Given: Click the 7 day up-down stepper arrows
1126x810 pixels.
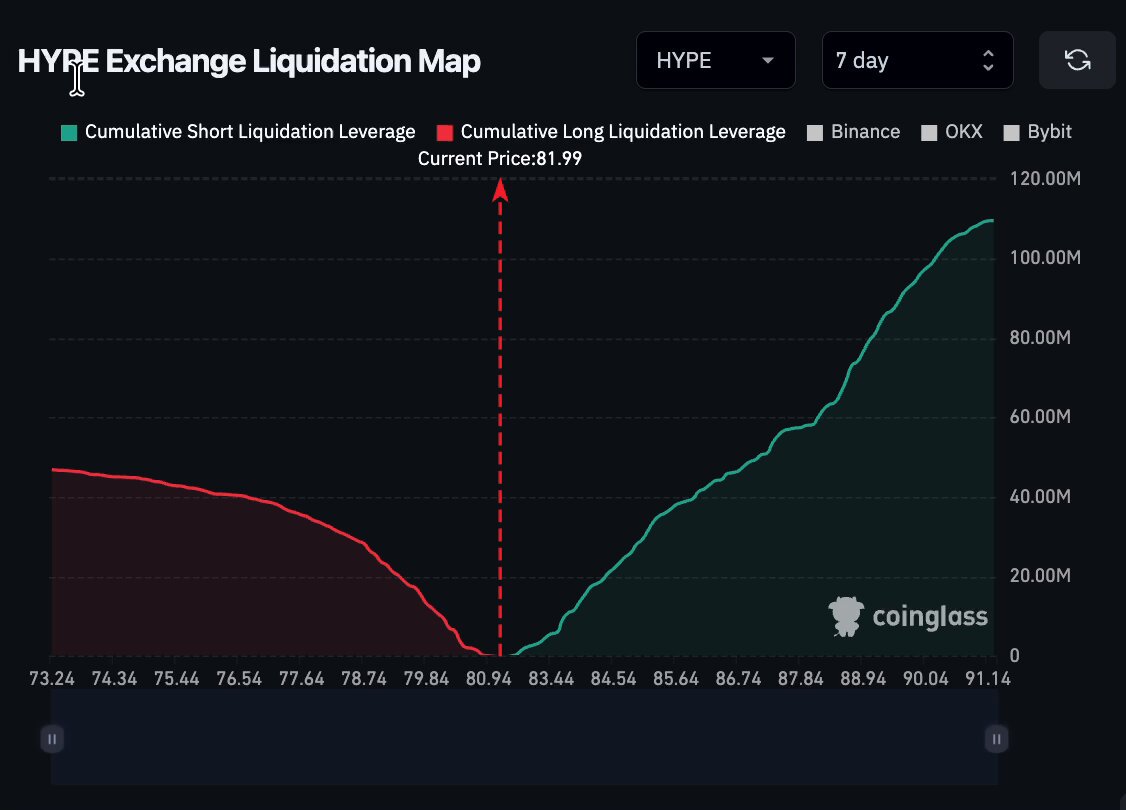Looking at the screenshot, I should (988, 60).
